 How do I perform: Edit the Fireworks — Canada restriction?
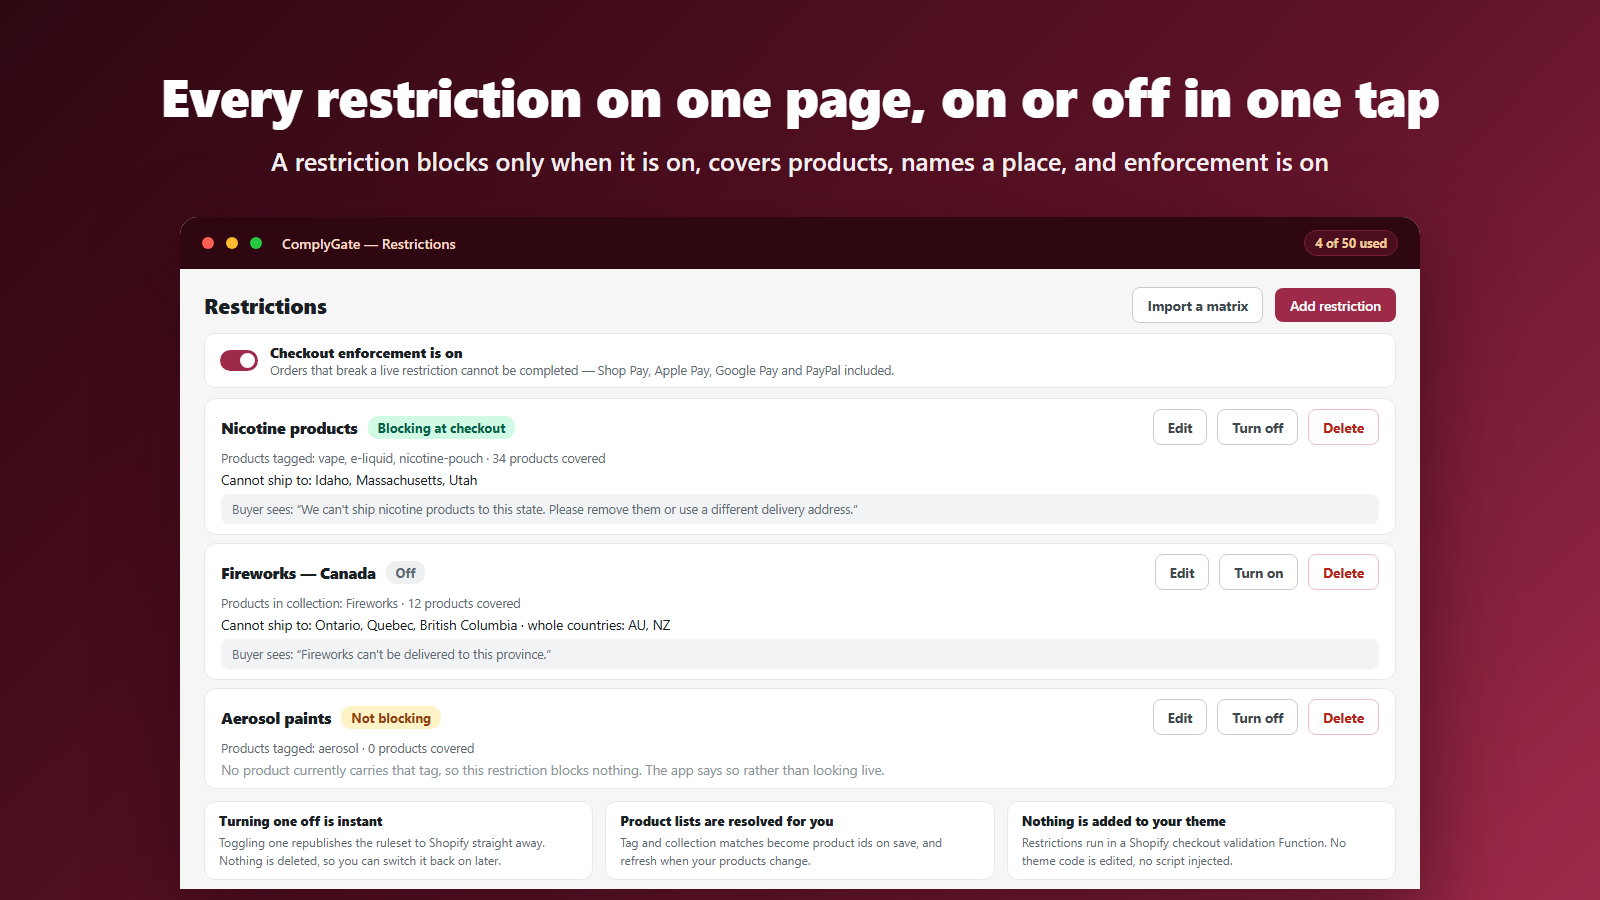click(x=1182, y=573)
